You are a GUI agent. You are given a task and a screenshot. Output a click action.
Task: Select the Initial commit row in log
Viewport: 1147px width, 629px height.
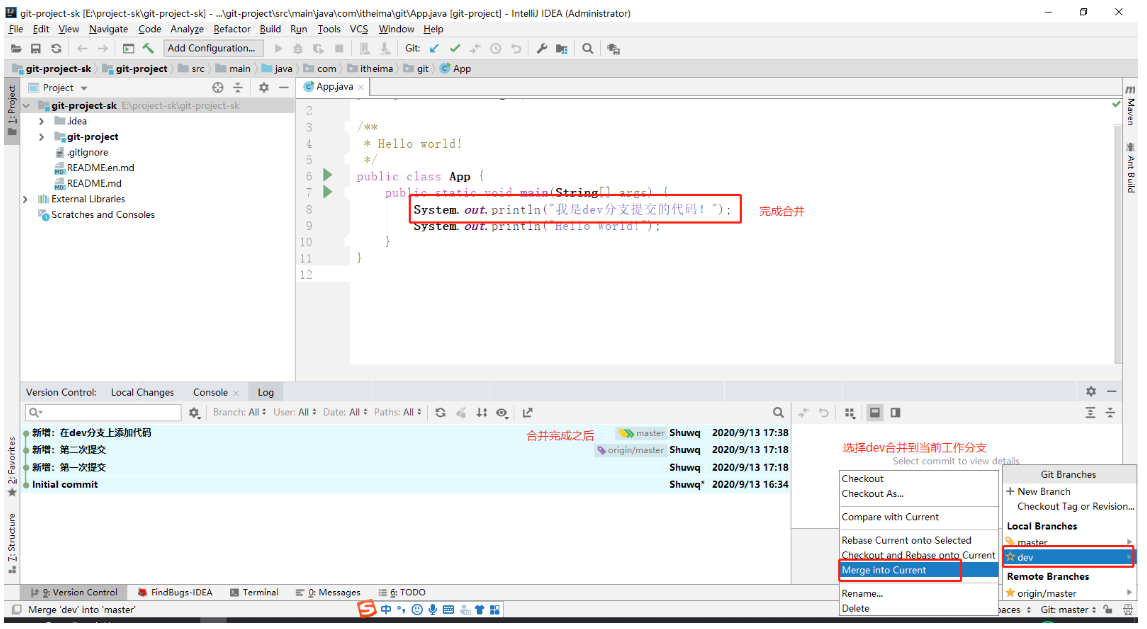coord(406,484)
